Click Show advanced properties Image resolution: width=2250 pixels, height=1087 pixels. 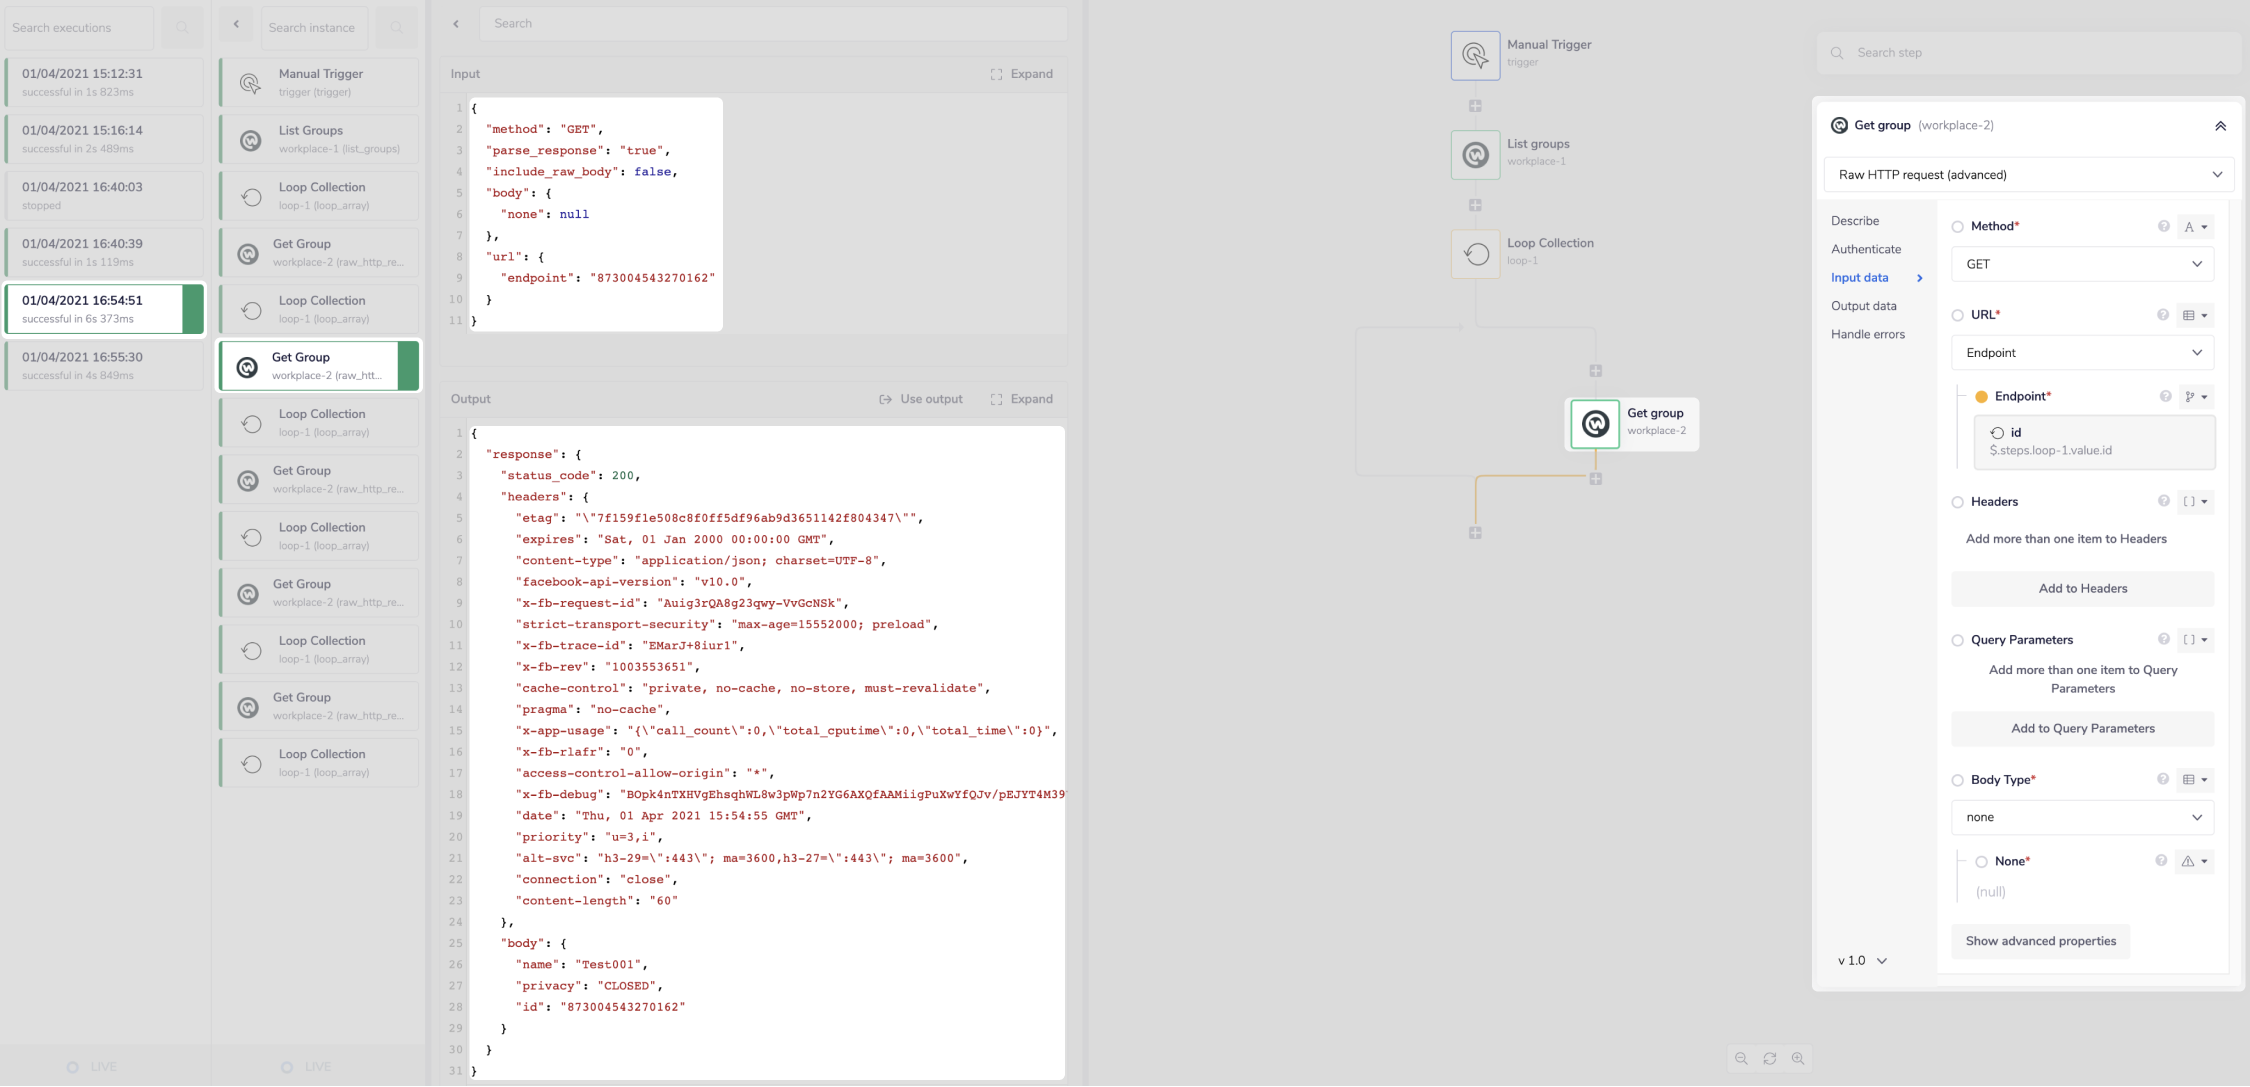tap(2040, 941)
